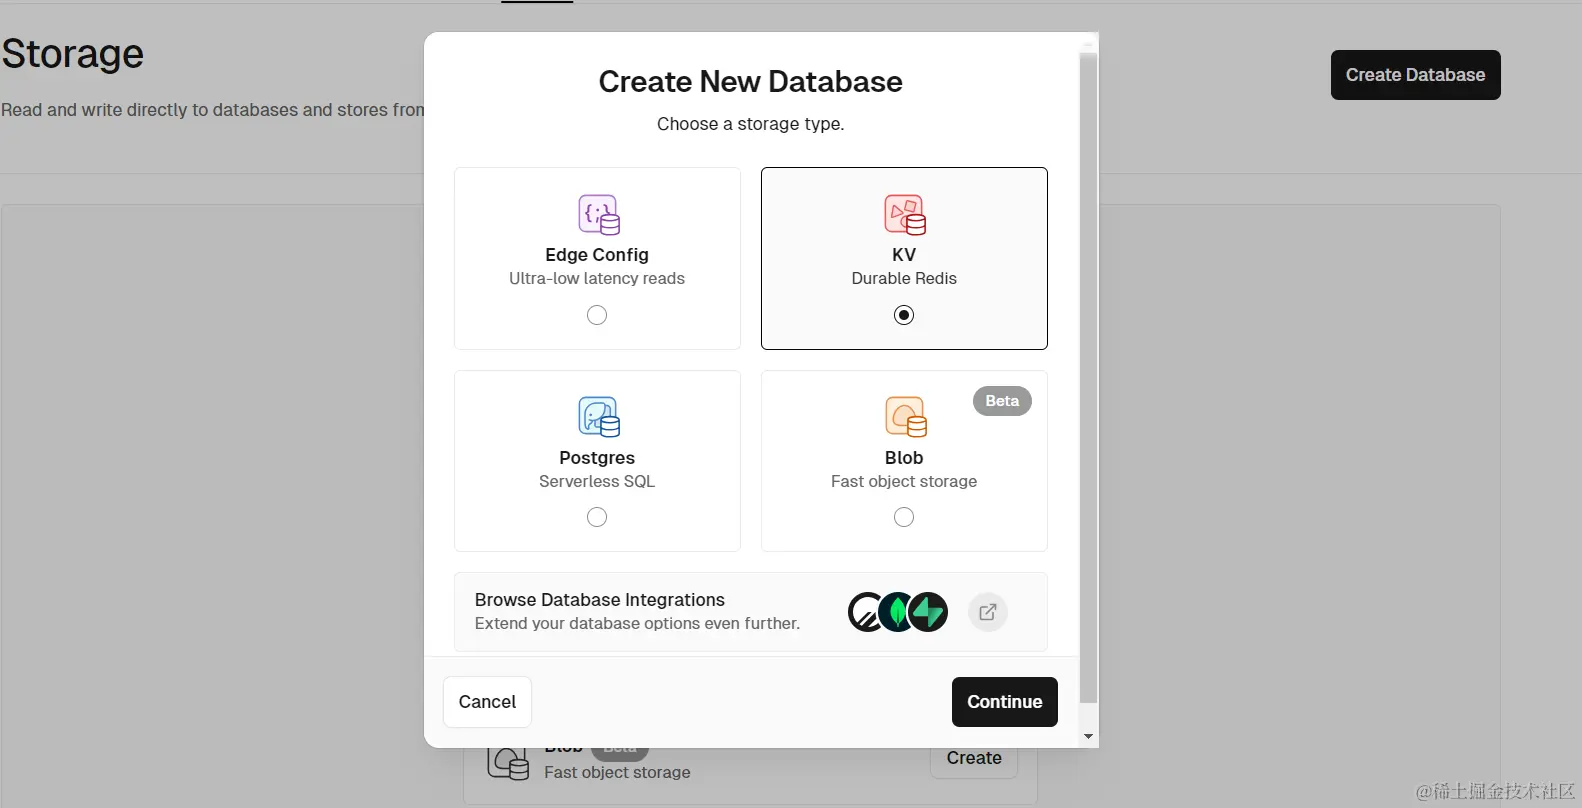Click the "Serverless SQL" description
Viewport: 1582px width, 808px height.
pyautogui.click(x=597, y=482)
